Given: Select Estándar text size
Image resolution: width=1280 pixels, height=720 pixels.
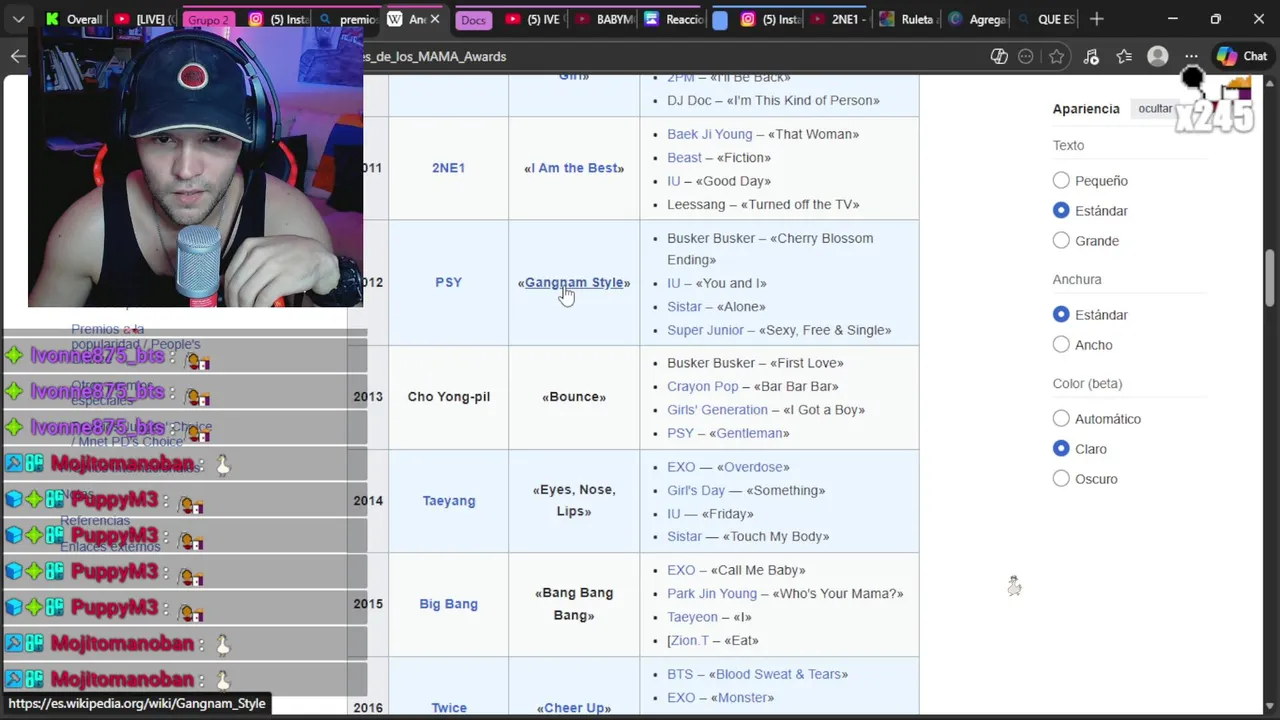Looking at the screenshot, I should coord(1061,211).
